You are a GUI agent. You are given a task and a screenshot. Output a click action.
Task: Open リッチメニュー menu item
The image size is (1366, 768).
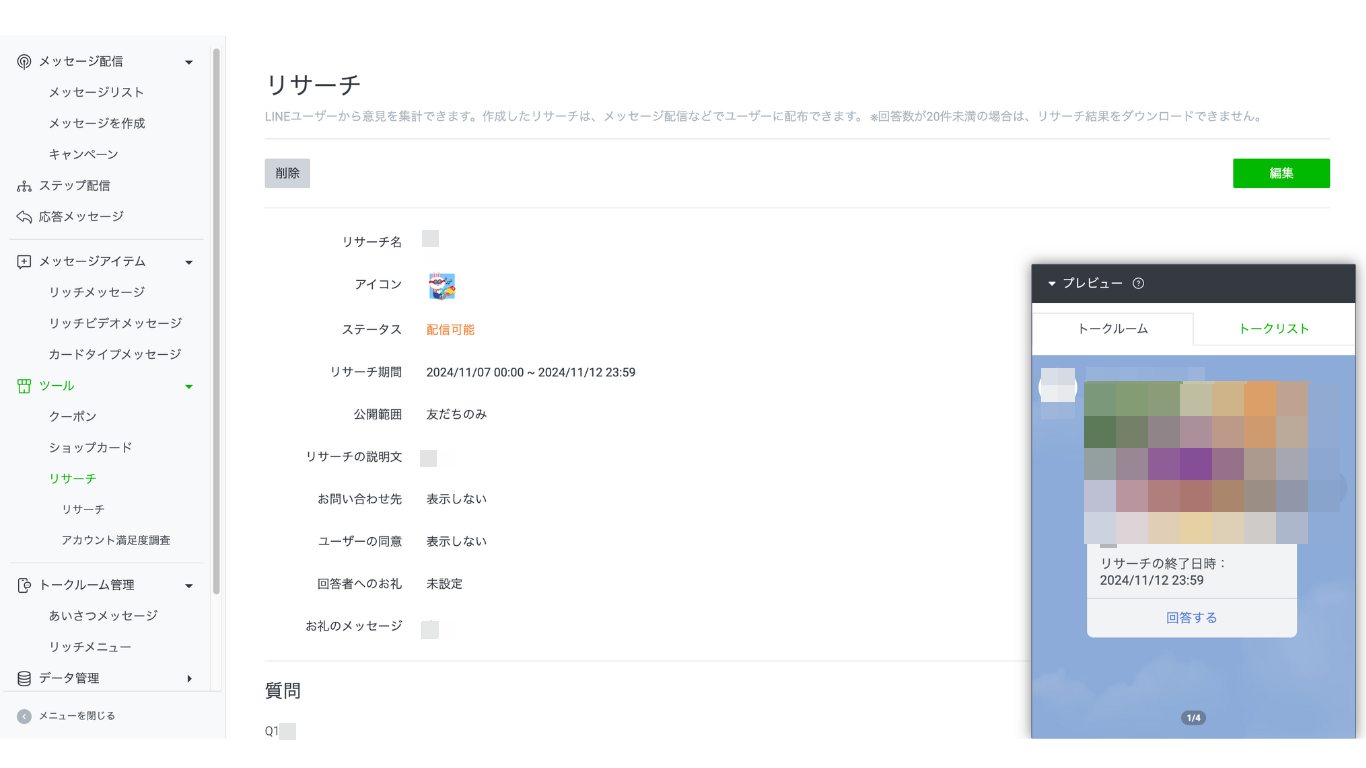click(90, 648)
